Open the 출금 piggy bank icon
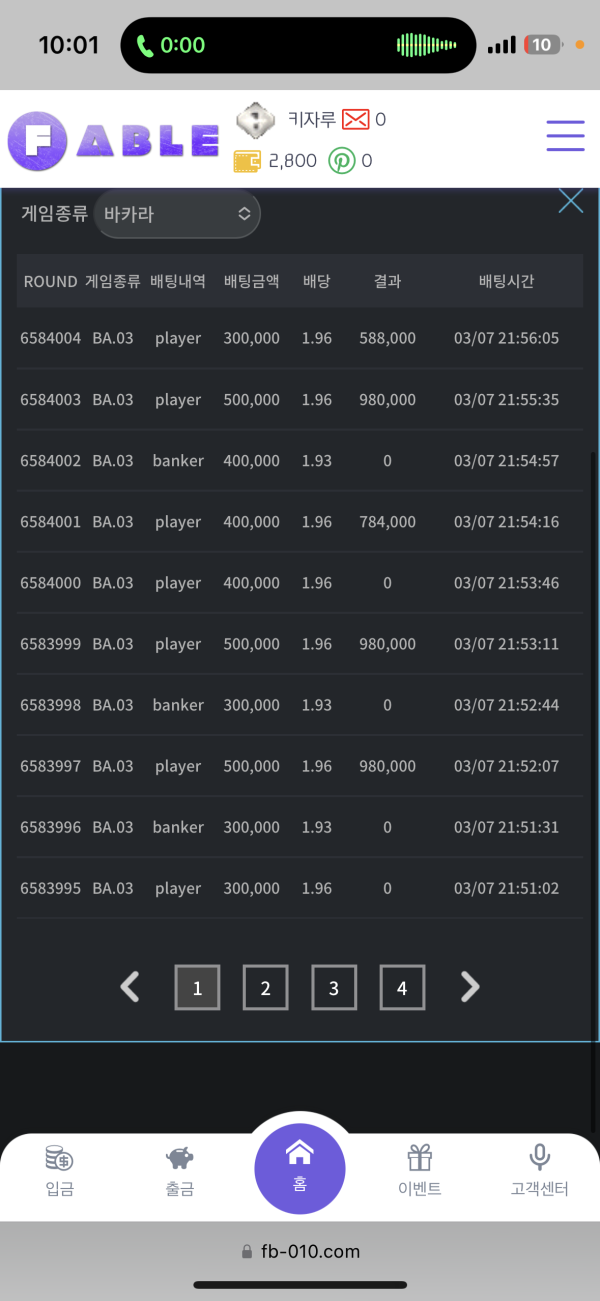Viewport: 600px width, 1301px height. 180,1159
